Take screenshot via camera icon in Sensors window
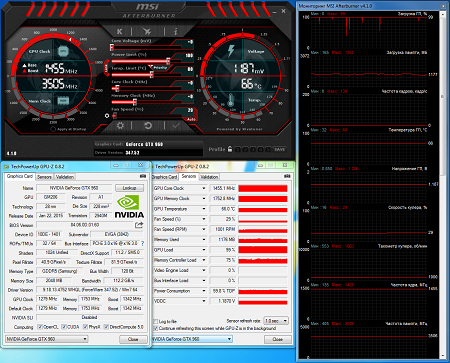The image size is (450, 363). (x=287, y=176)
